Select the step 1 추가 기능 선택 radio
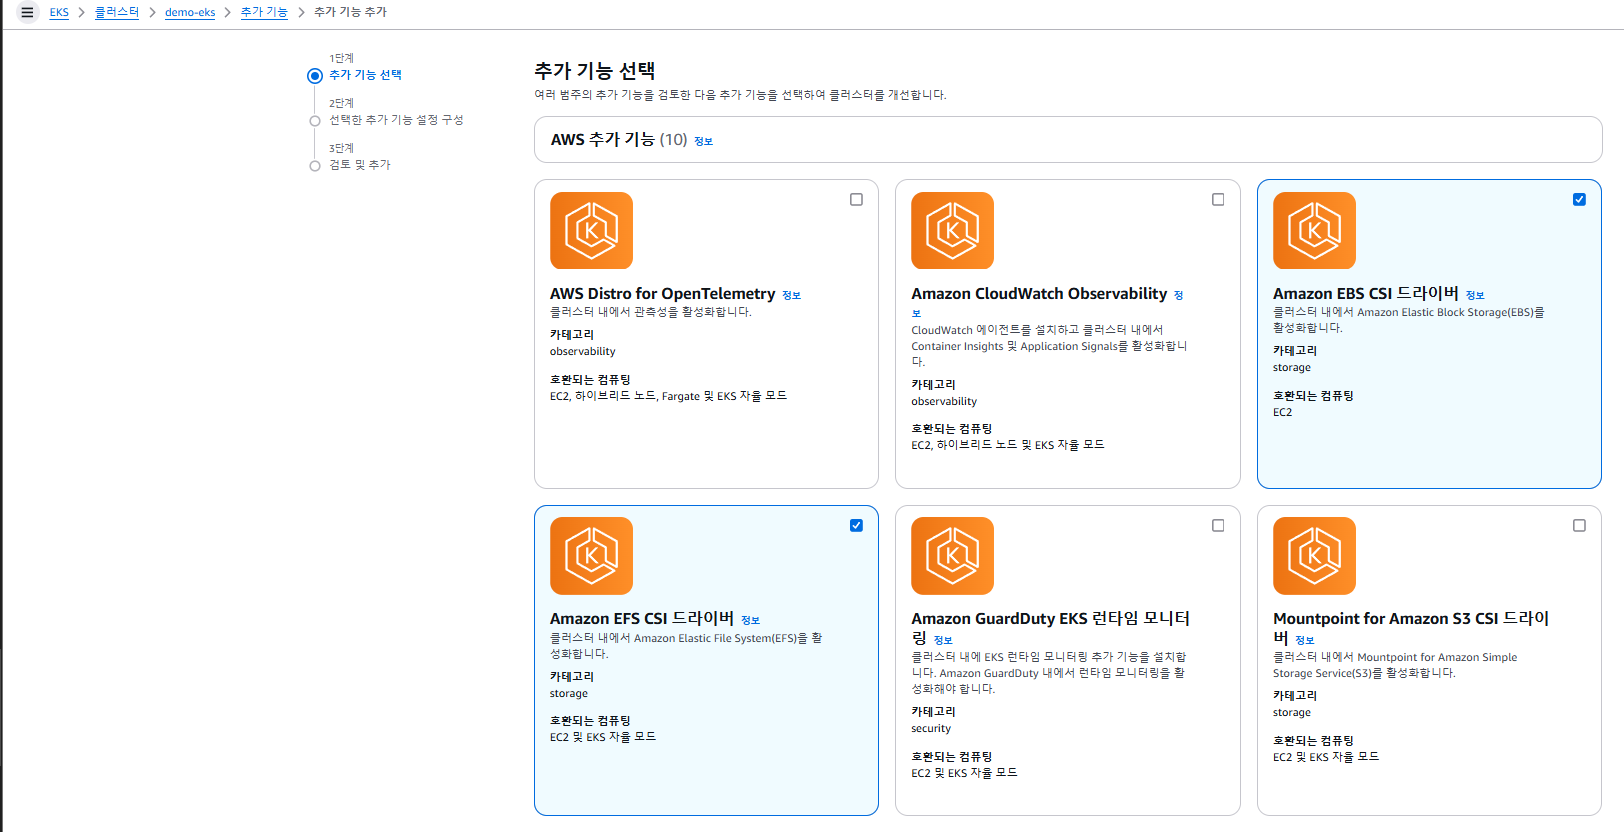The width and height of the screenshot is (1624, 832). [x=315, y=75]
